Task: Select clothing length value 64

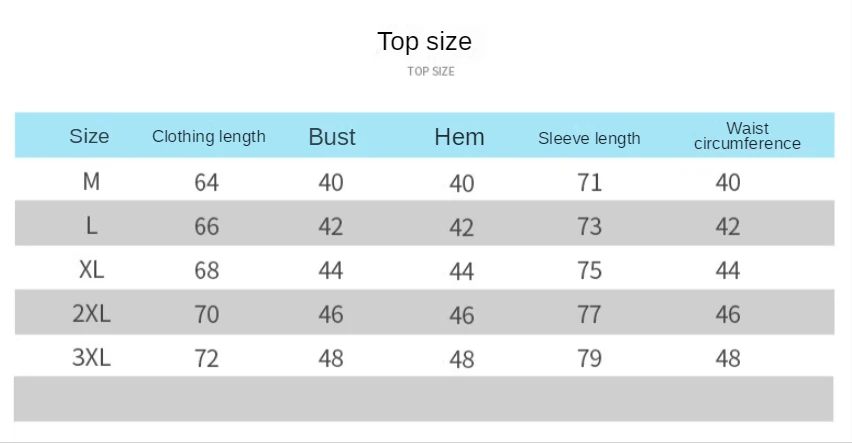Action: [206, 183]
